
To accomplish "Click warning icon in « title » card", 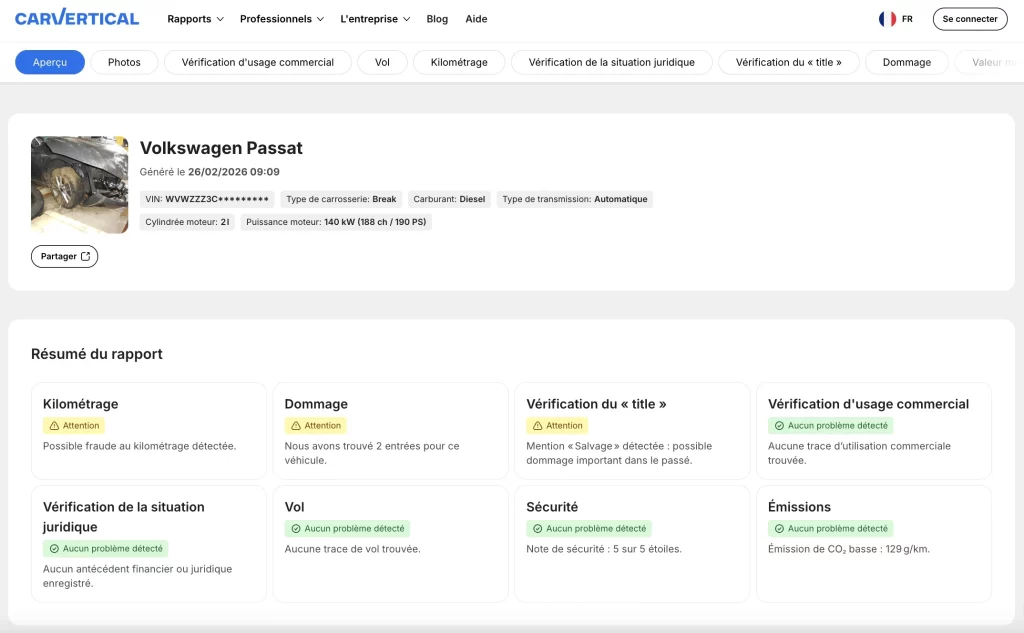I will tap(537, 425).
